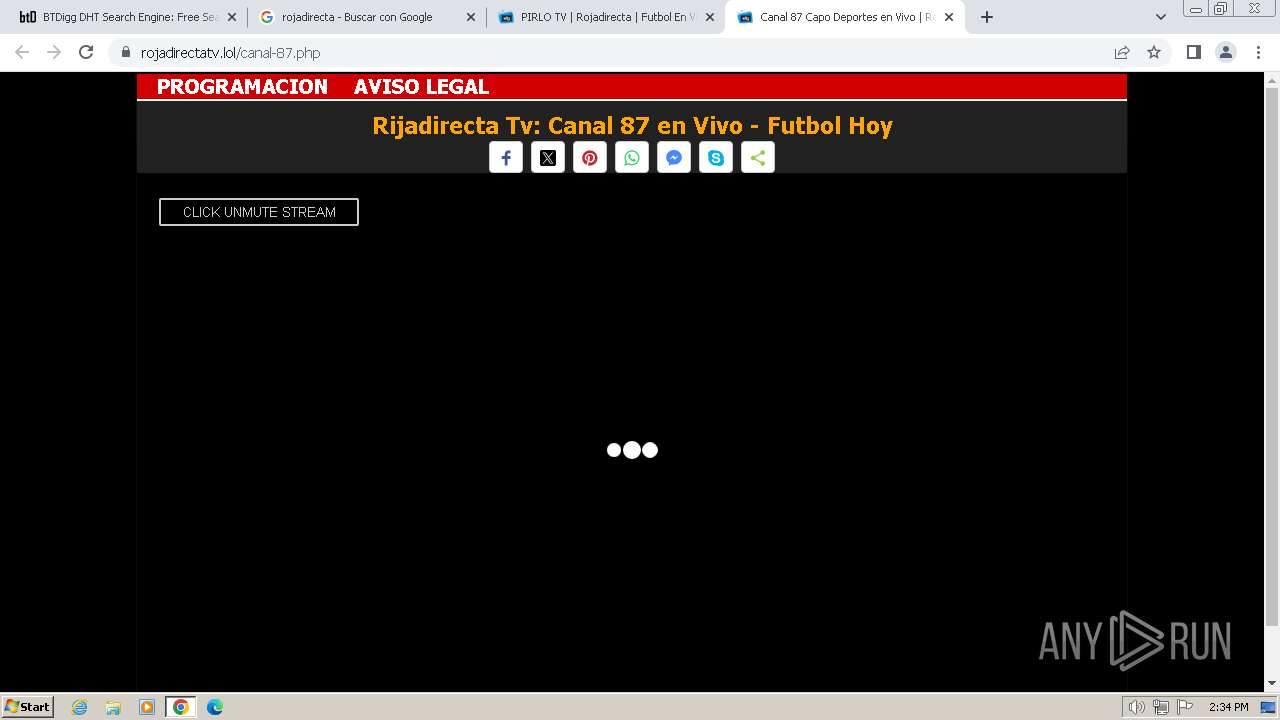
Task: Share page via Skype
Action: point(716,158)
